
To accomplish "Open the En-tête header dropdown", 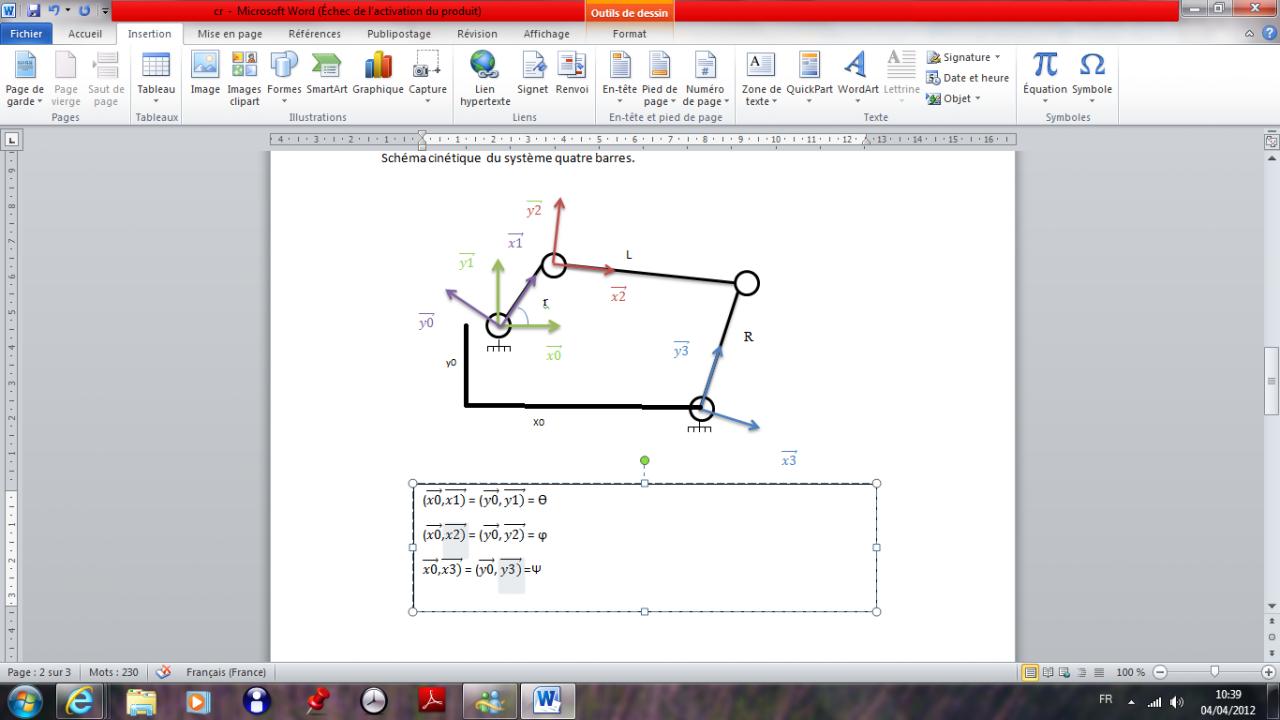I will (x=620, y=78).
